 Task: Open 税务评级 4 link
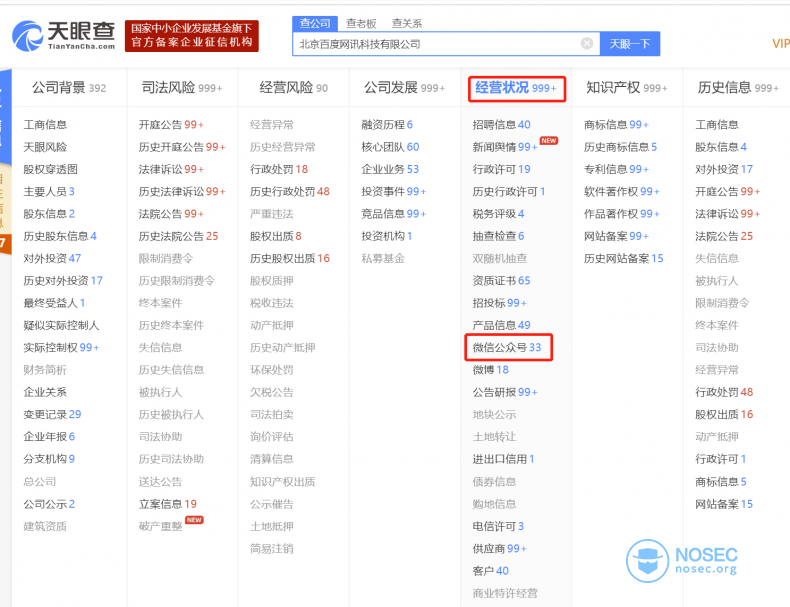[498, 214]
